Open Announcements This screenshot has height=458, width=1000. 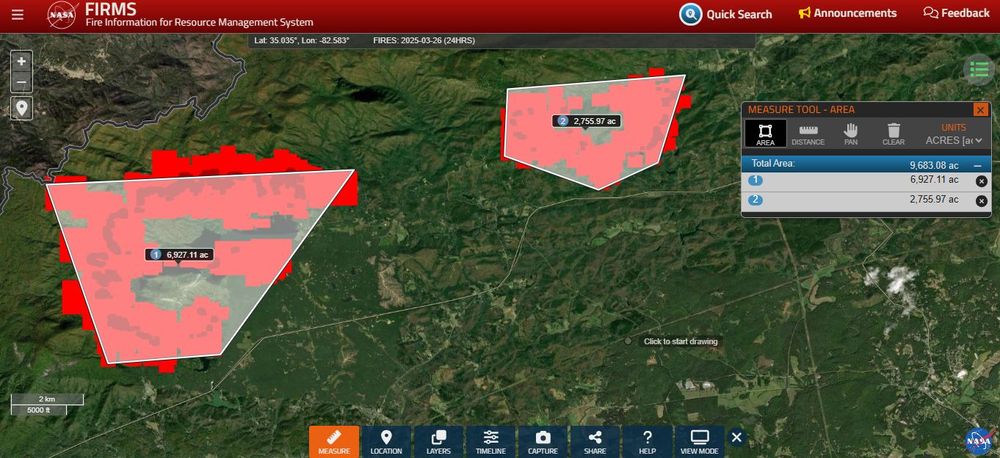tap(848, 13)
